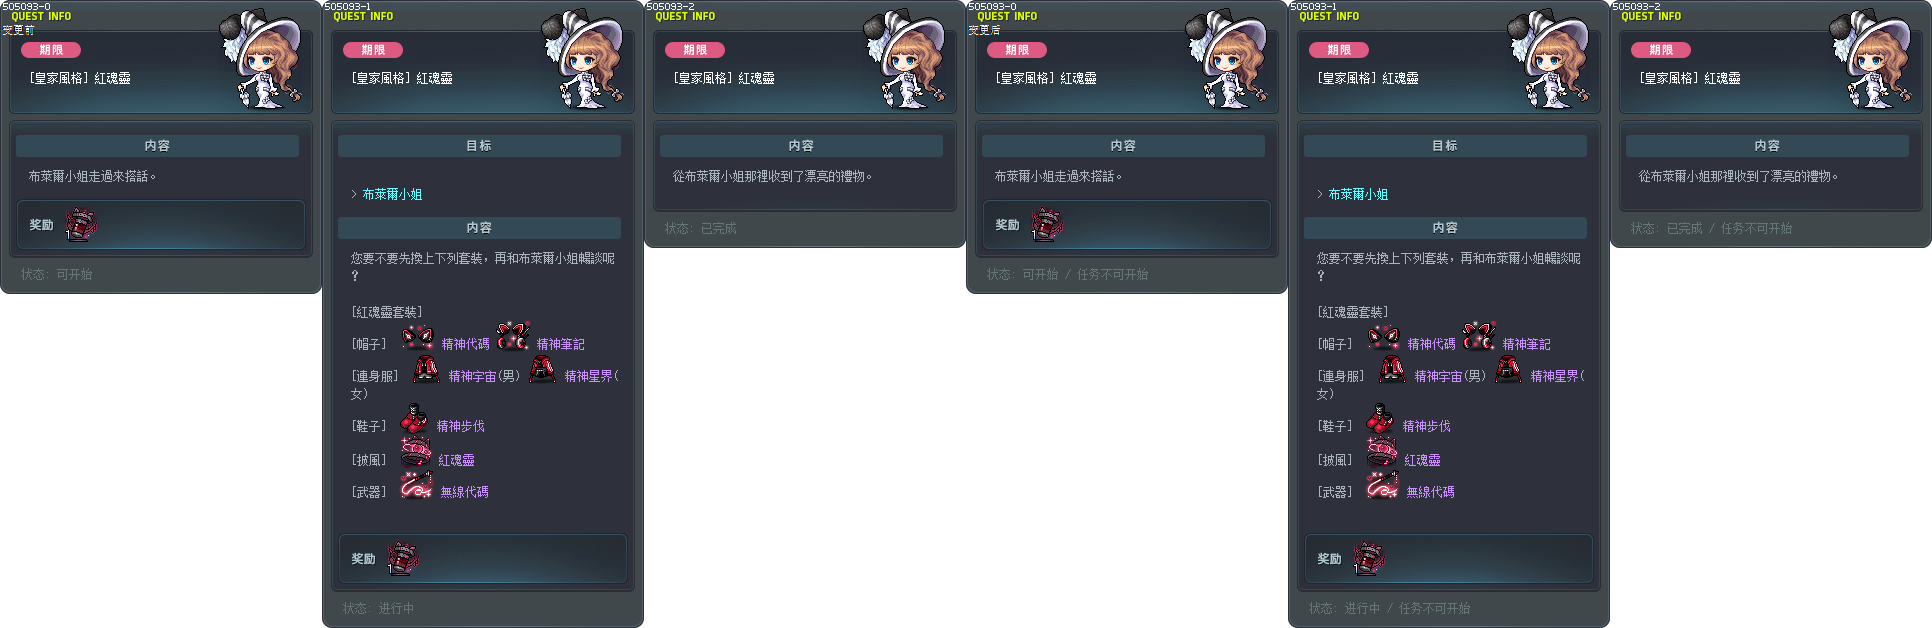Image resolution: width=1932 pixels, height=628 pixels.
Task: Click the 状态: 已完成 / 任务不可开始 status text
Action: (x=1711, y=228)
